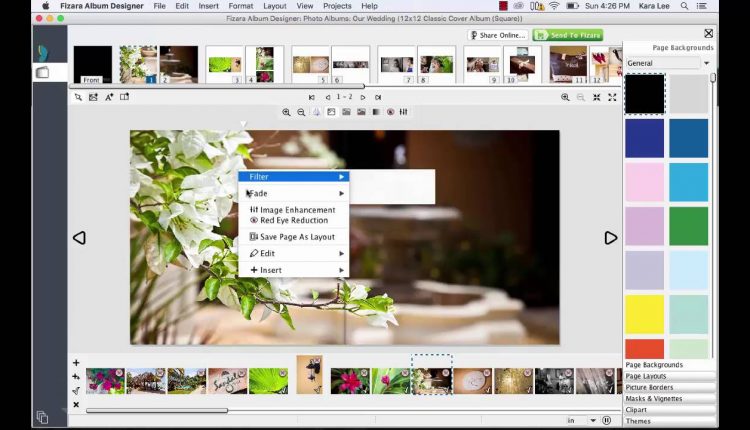Open the Format menu in menu bar

pos(241,6)
